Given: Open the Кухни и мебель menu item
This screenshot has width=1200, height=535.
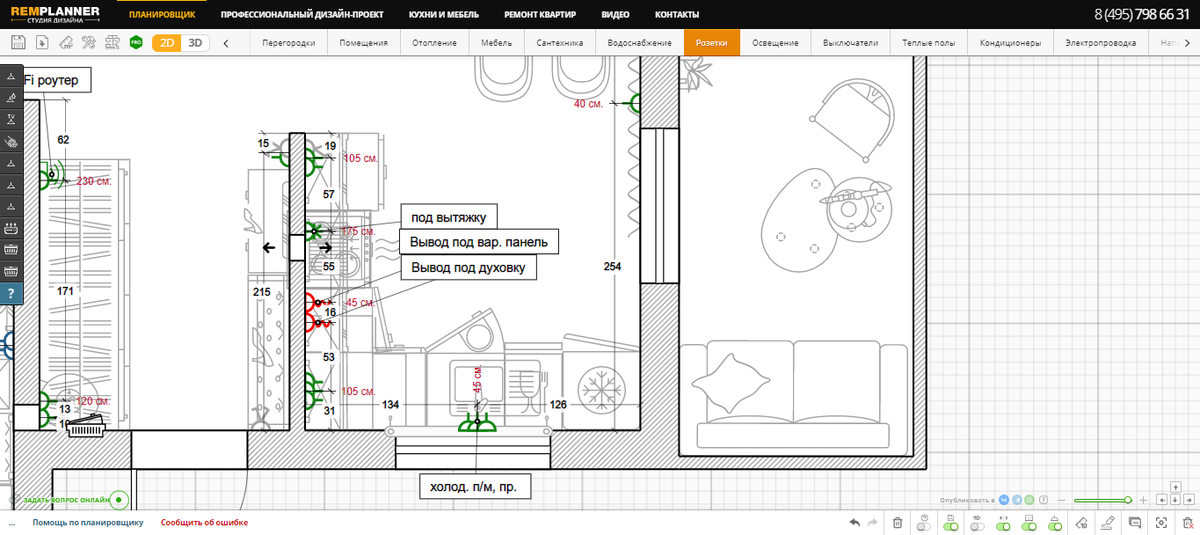Looking at the screenshot, I should tap(444, 14).
